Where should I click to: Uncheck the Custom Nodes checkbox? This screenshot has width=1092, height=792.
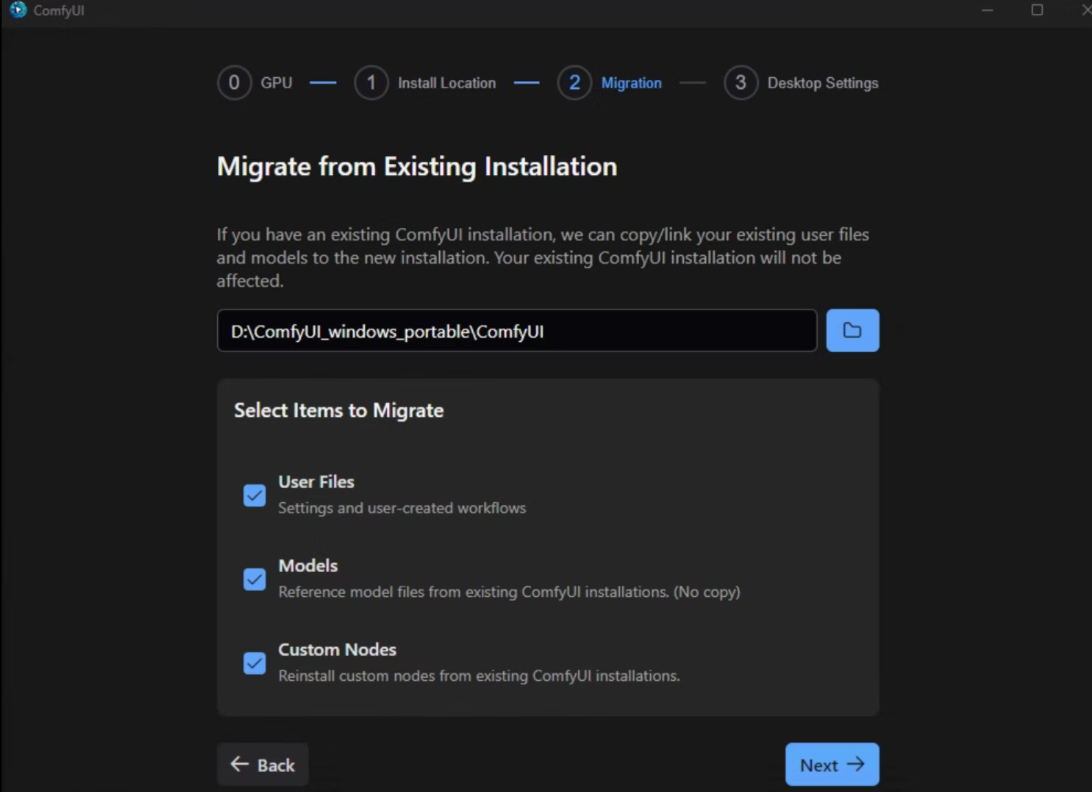tap(254, 662)
